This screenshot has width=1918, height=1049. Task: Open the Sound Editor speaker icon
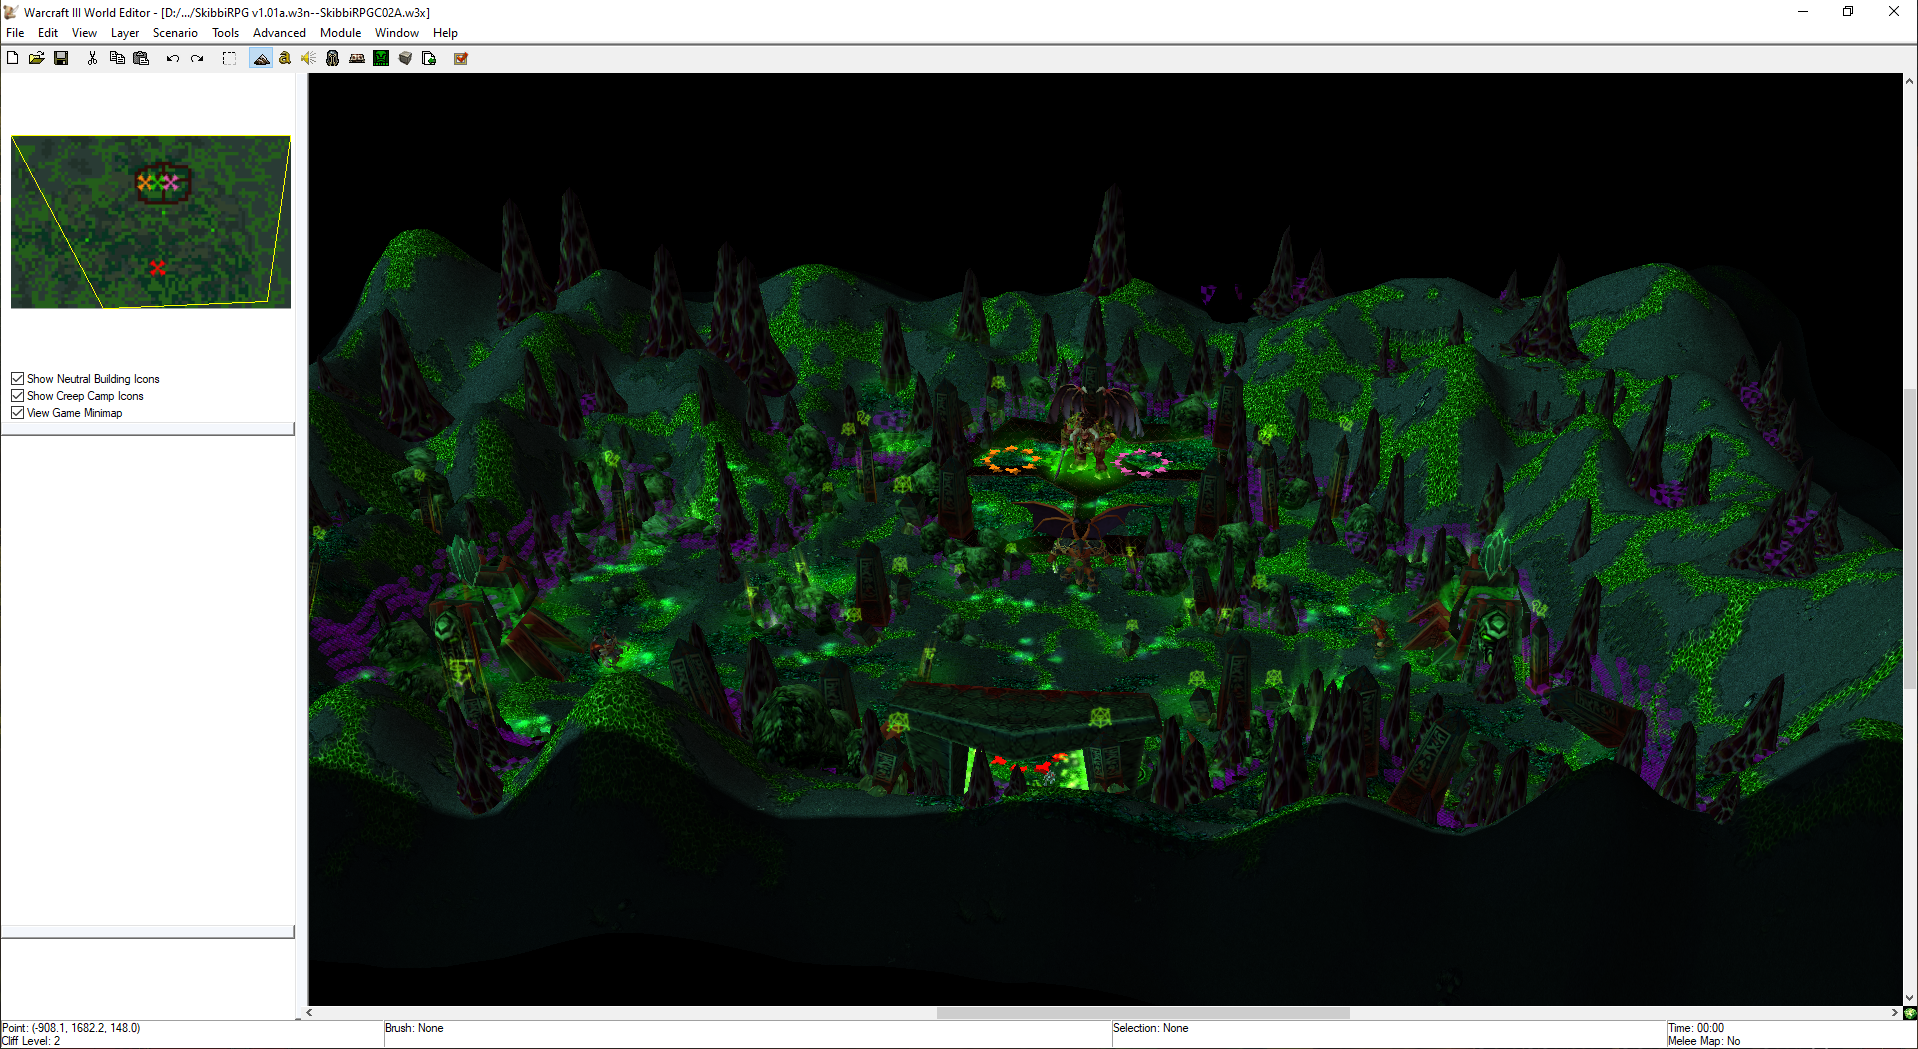click(309, 58)
